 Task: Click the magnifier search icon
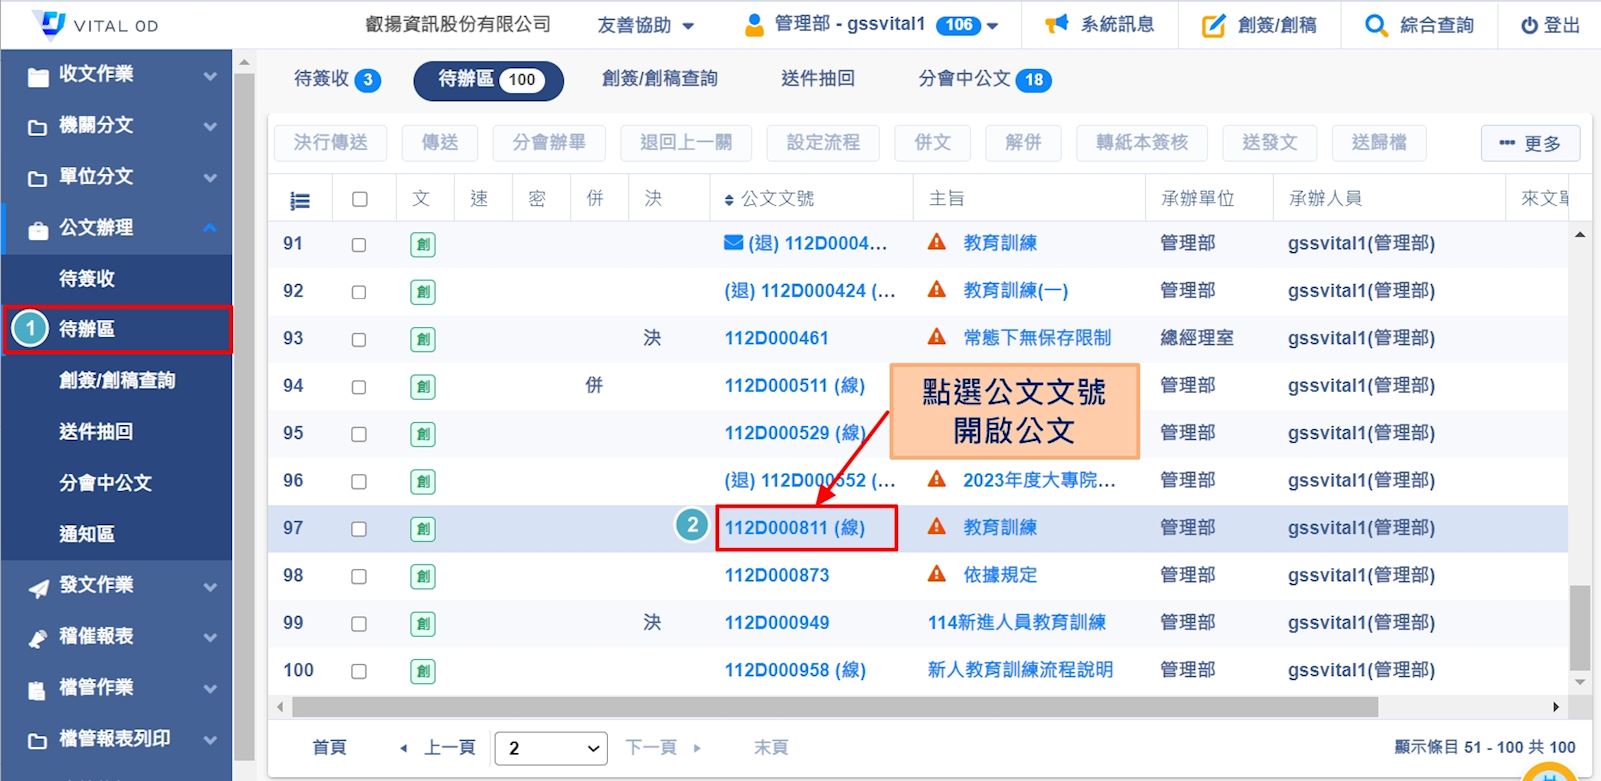pyautogui.click(x=1376, y=26)
